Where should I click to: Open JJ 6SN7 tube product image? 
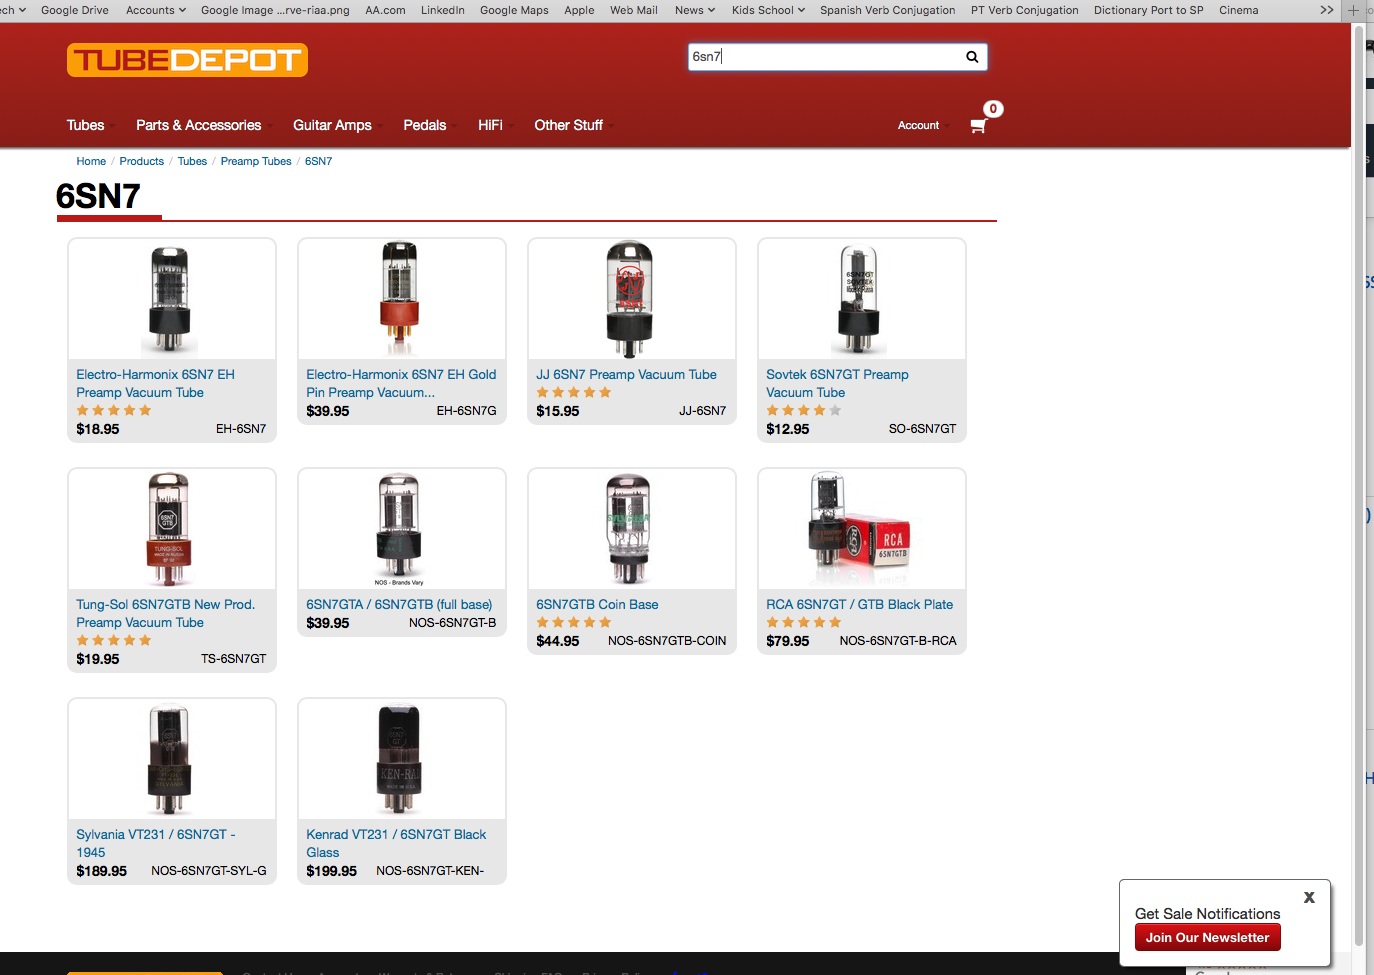pyautogui.click(x=632, y=299)
